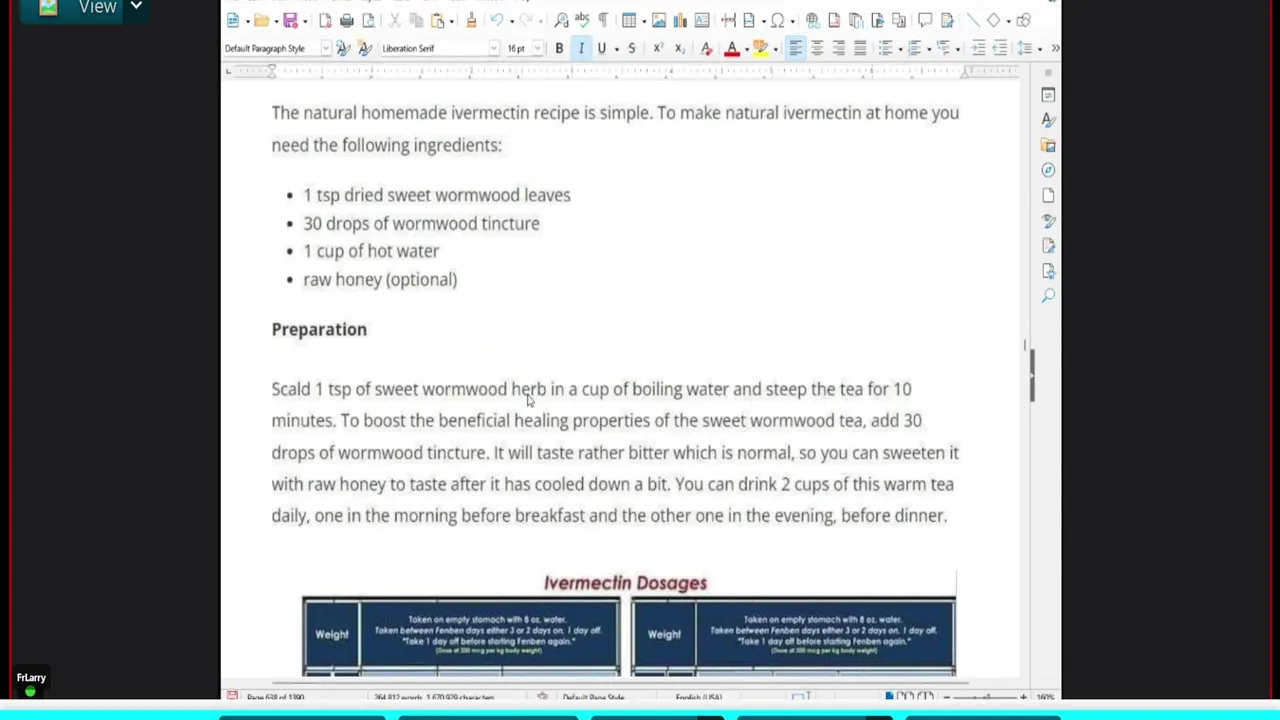Click the New Style from Selection icon
1280x720 pixels.
(x=364, y=48)
